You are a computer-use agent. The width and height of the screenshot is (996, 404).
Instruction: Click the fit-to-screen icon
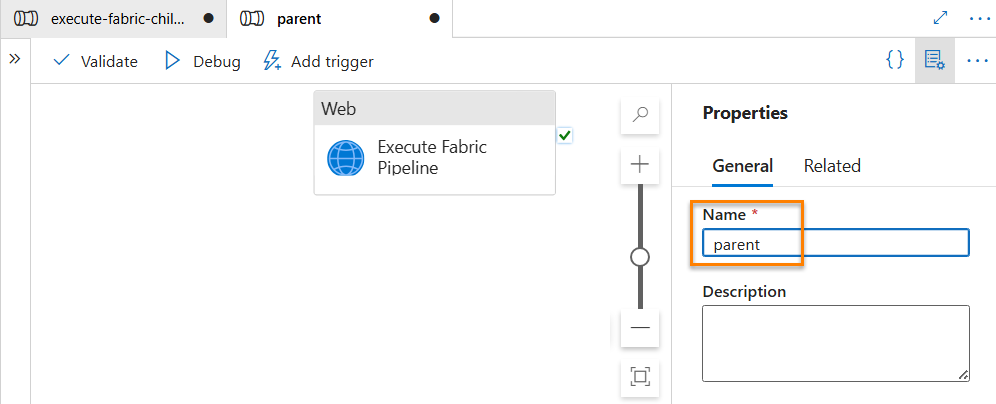pos(640,377)
